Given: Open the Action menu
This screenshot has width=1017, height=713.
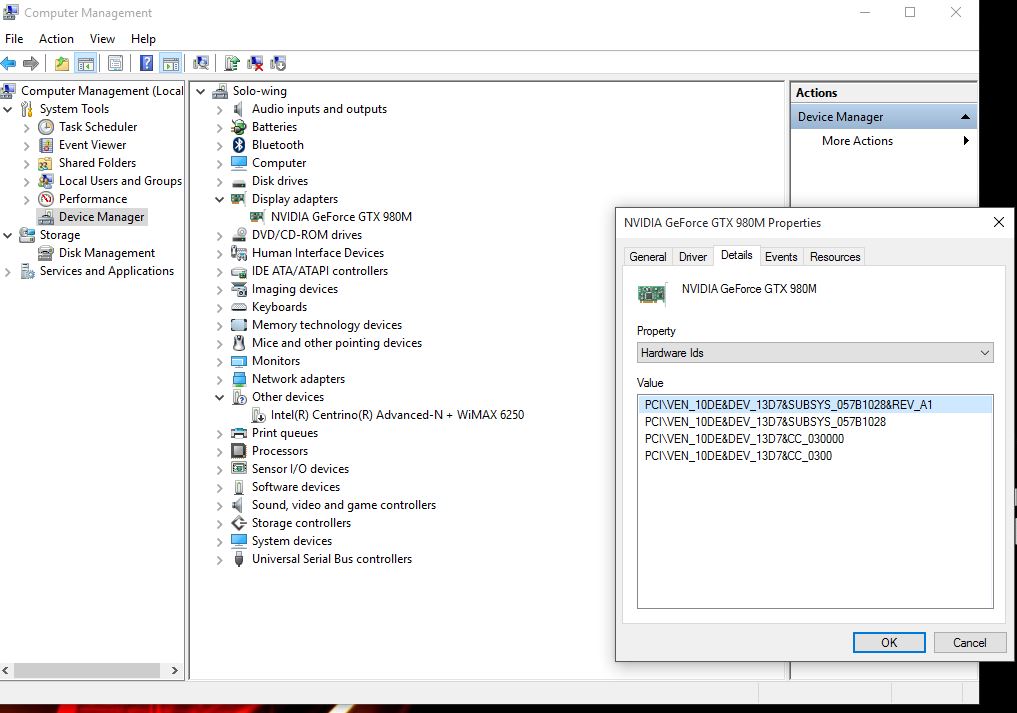Looking at the screenshot, I should point(56,39).
